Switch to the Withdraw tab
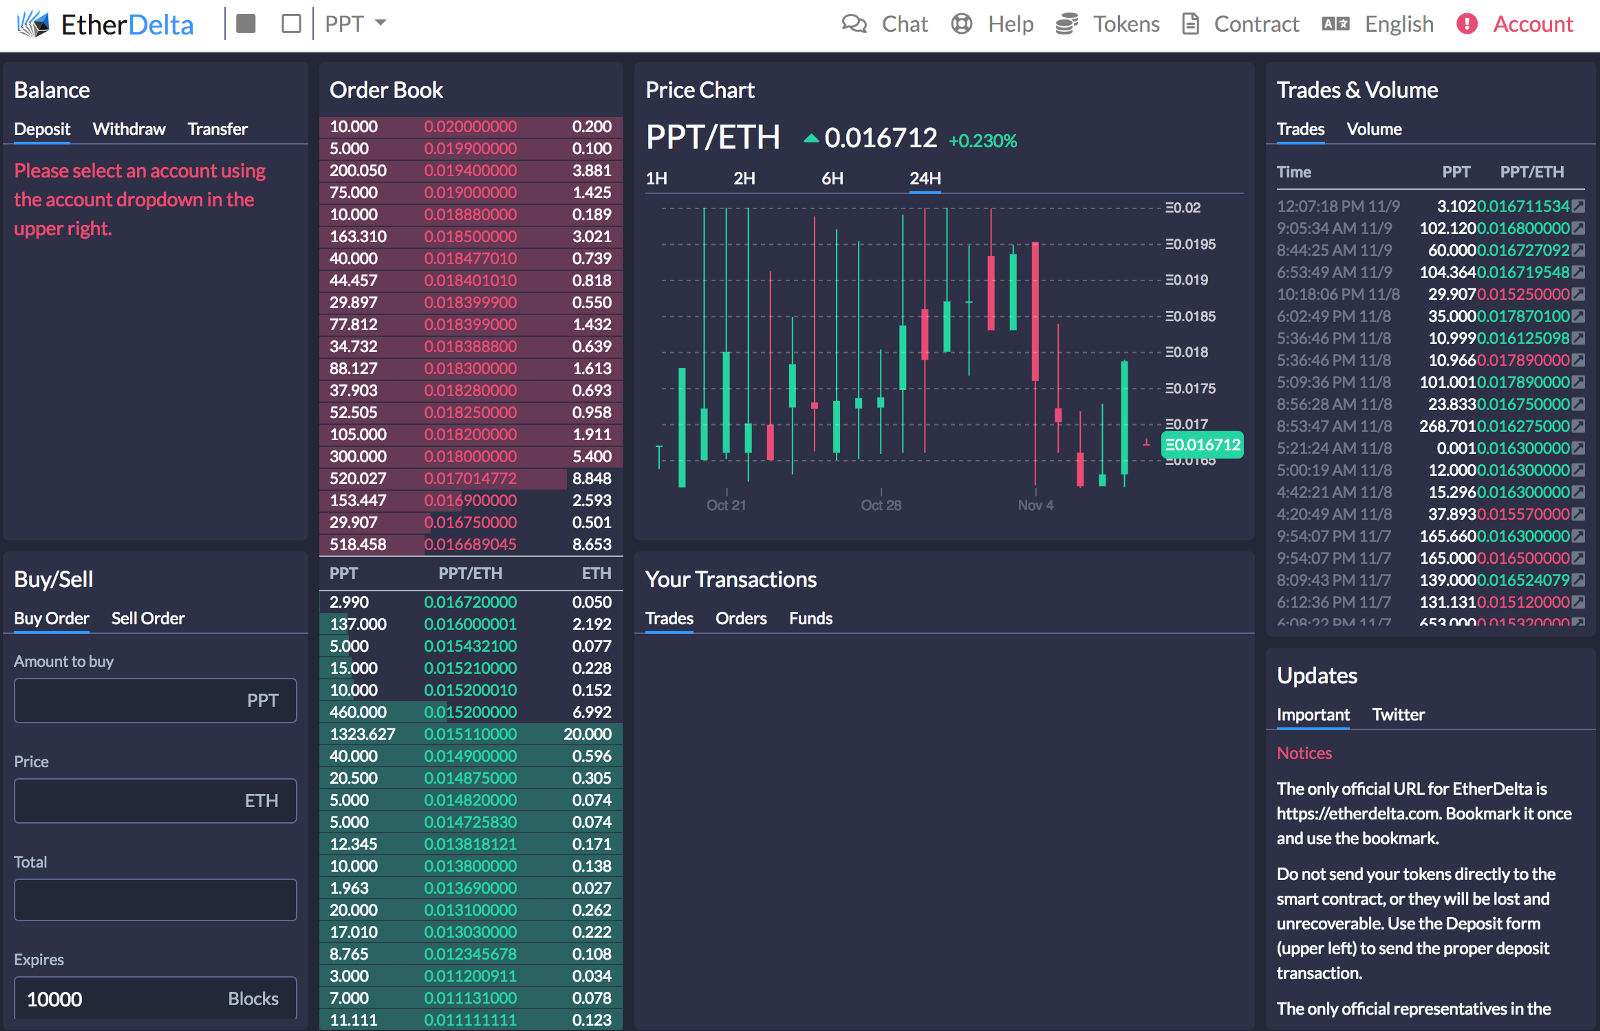This screenshot has height=1031, width=1600. [x=129, y=129]
